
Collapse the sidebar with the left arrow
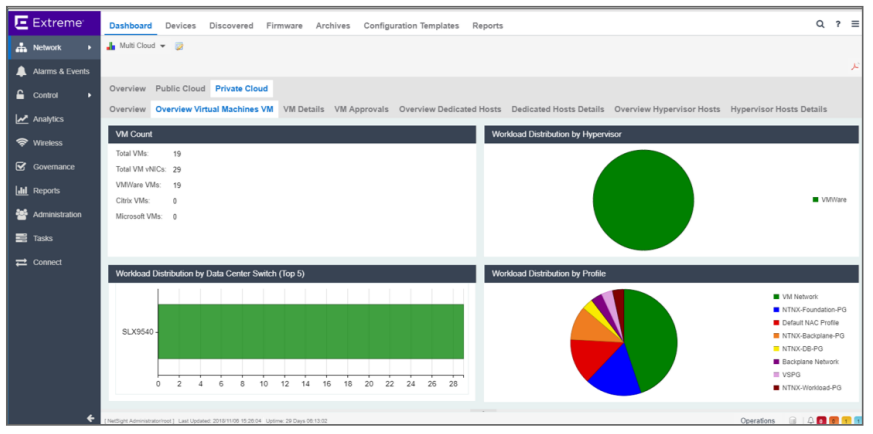click(x=91, y=418)
